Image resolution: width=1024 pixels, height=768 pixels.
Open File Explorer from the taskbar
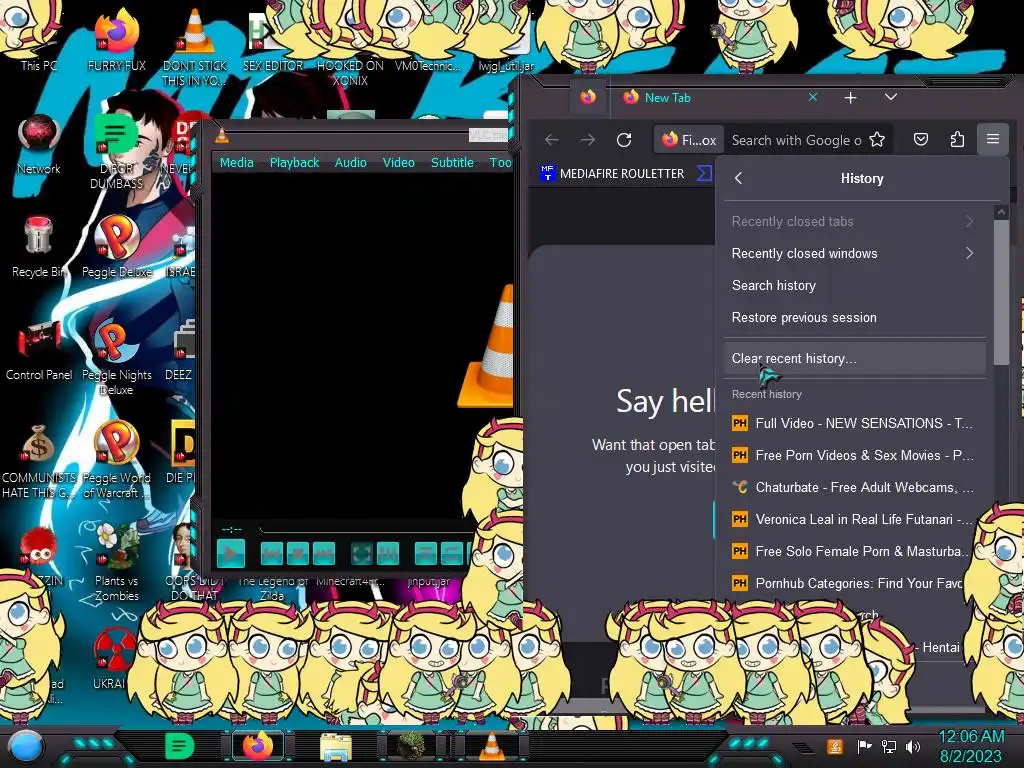336,746
